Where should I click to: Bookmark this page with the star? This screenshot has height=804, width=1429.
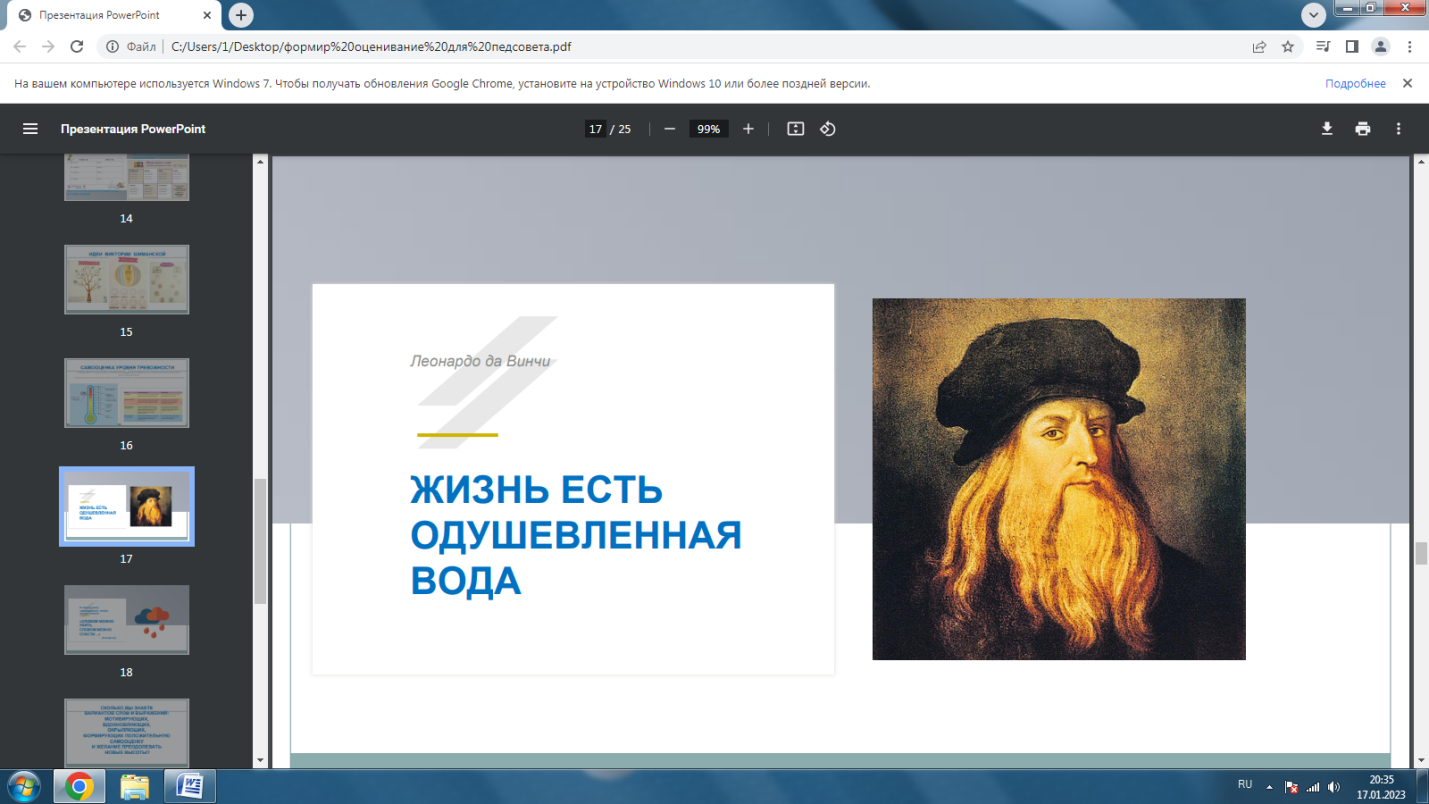(1288, 46)
